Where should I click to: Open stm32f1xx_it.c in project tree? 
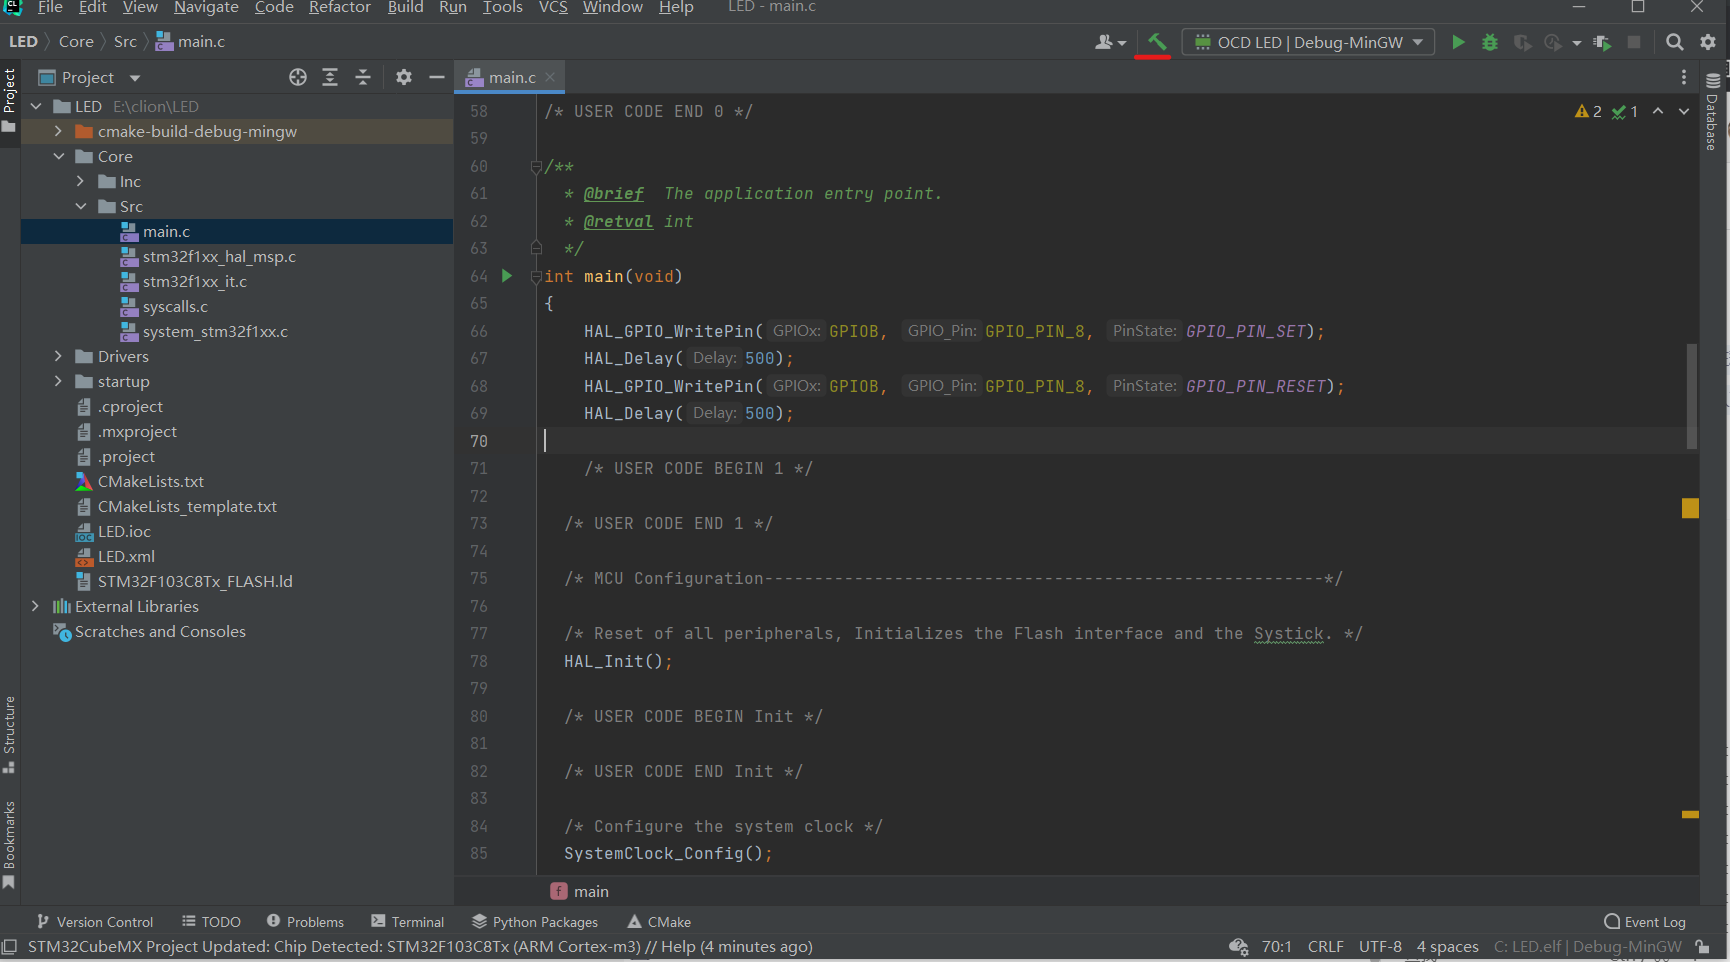194,281
